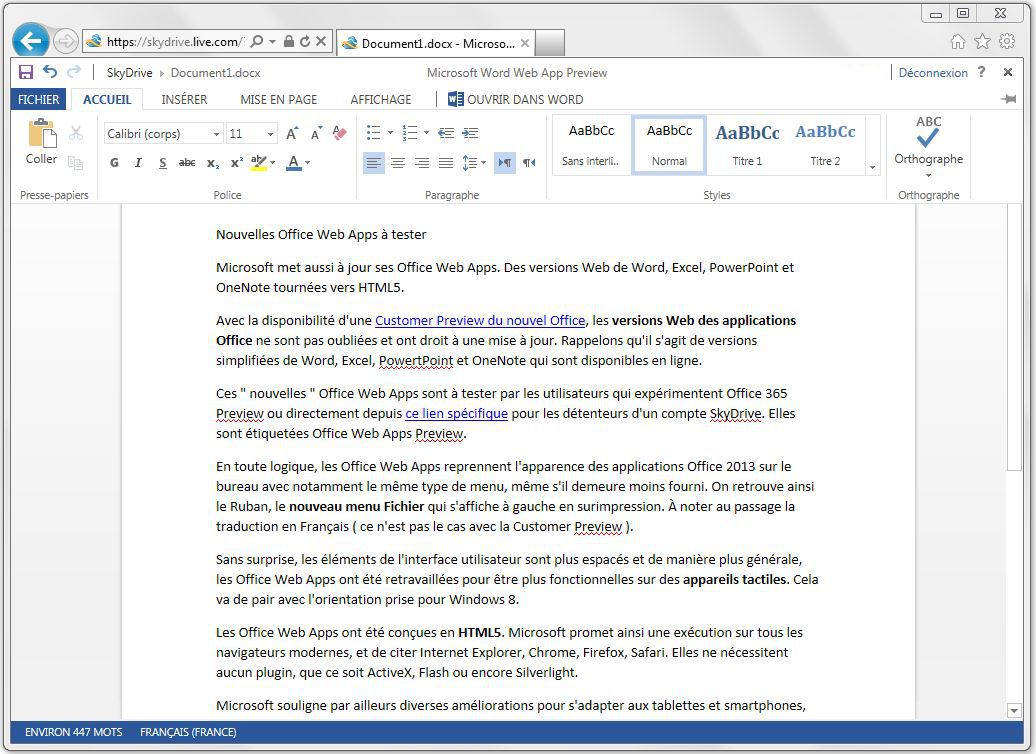Viewport: 1036px width, 754px height.
Task: Expand the bullet list style arrow
Action: click(x=390, y=133)
